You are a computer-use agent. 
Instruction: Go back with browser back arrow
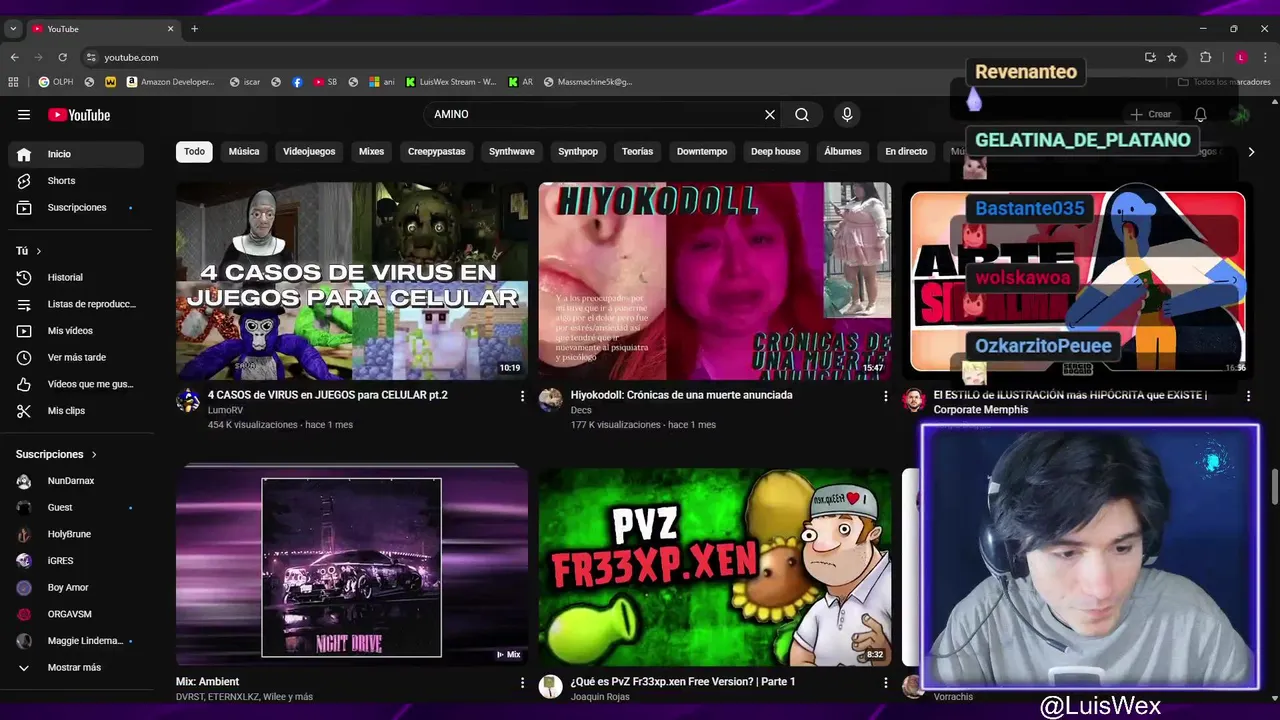pos(15,58)
